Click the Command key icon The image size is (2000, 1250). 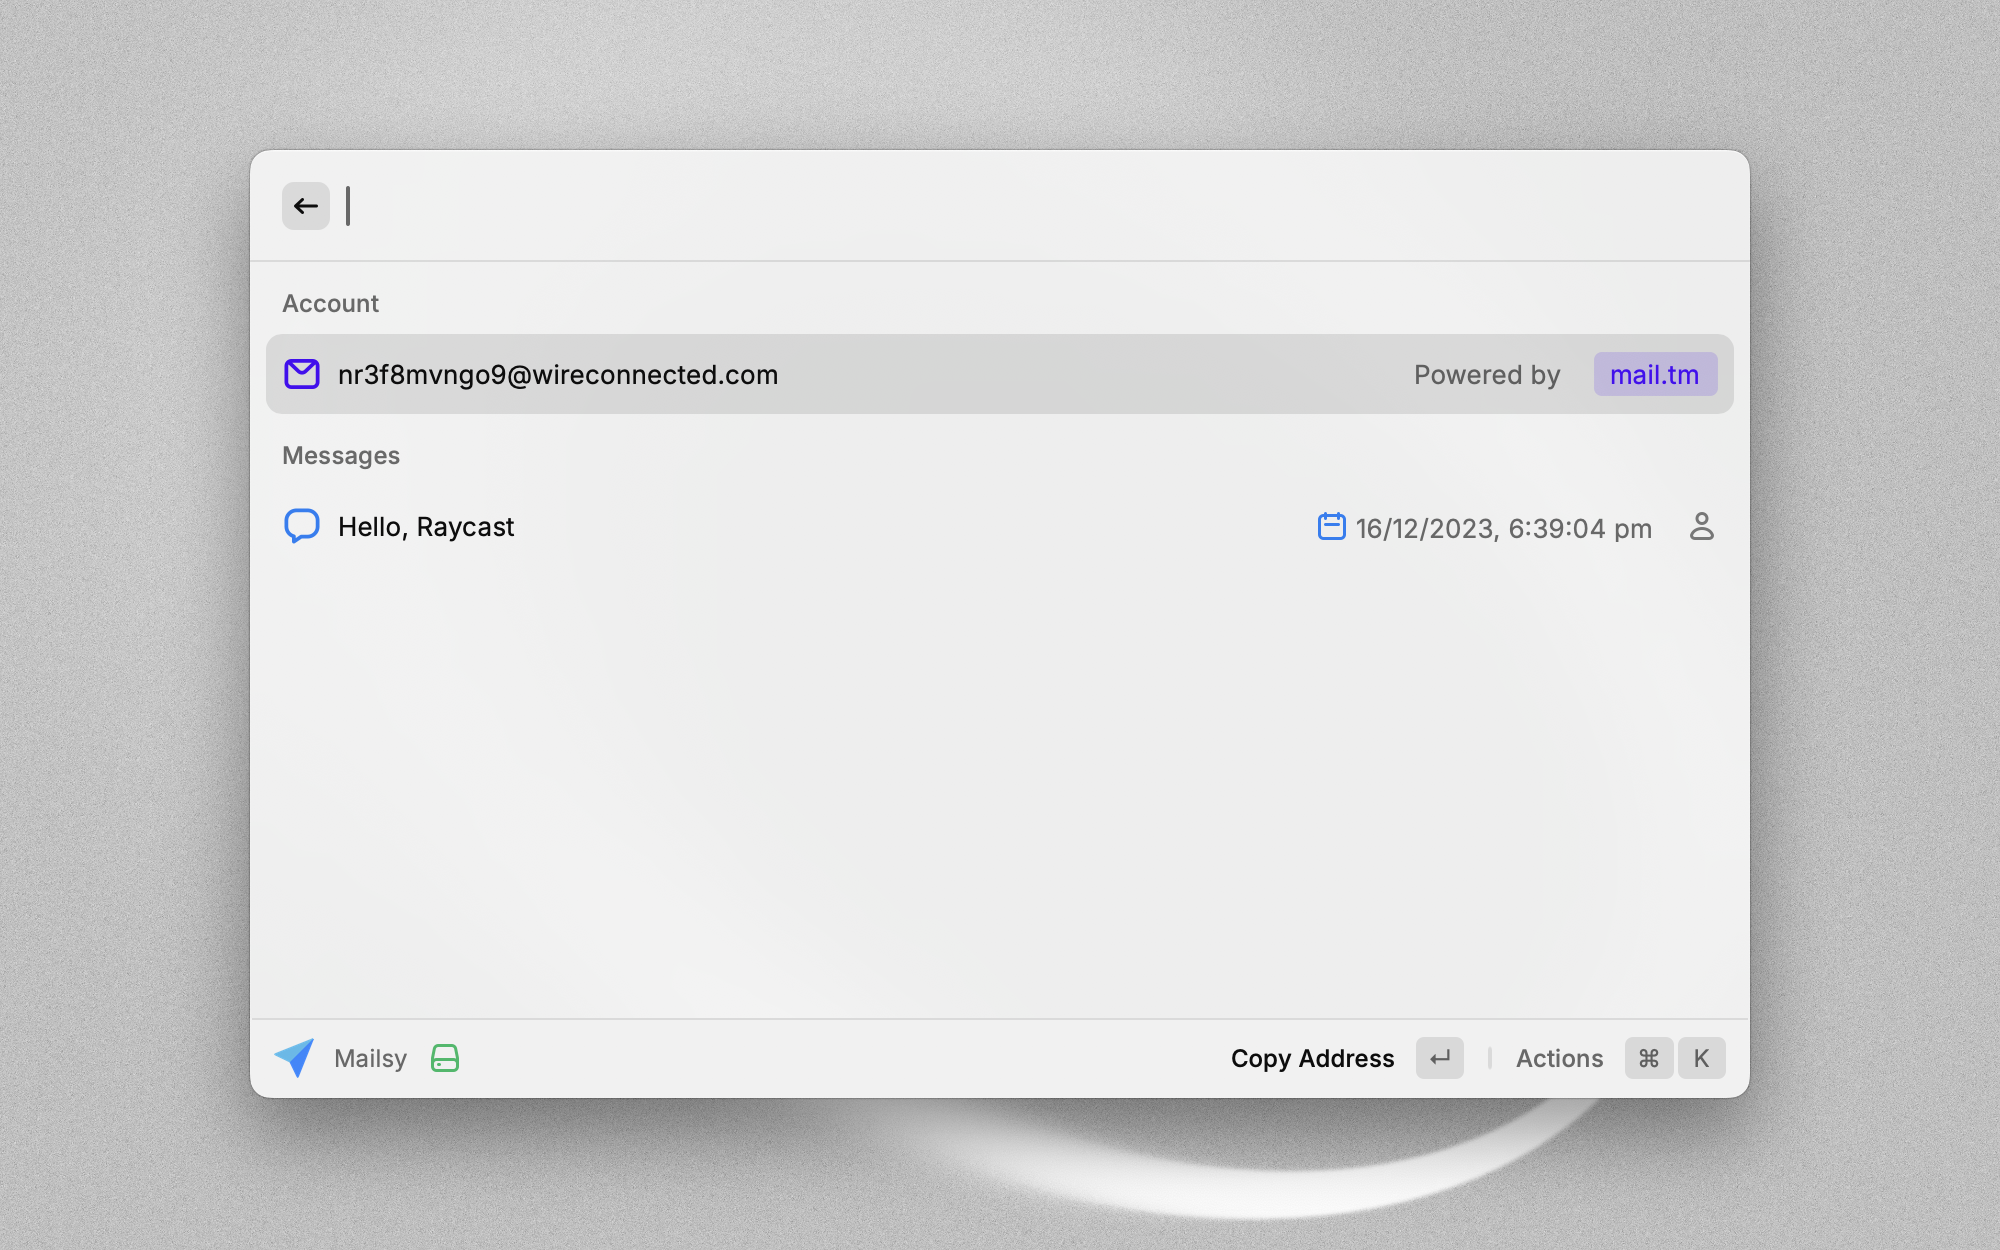pyautogui.click(x=1649, y=1058)
